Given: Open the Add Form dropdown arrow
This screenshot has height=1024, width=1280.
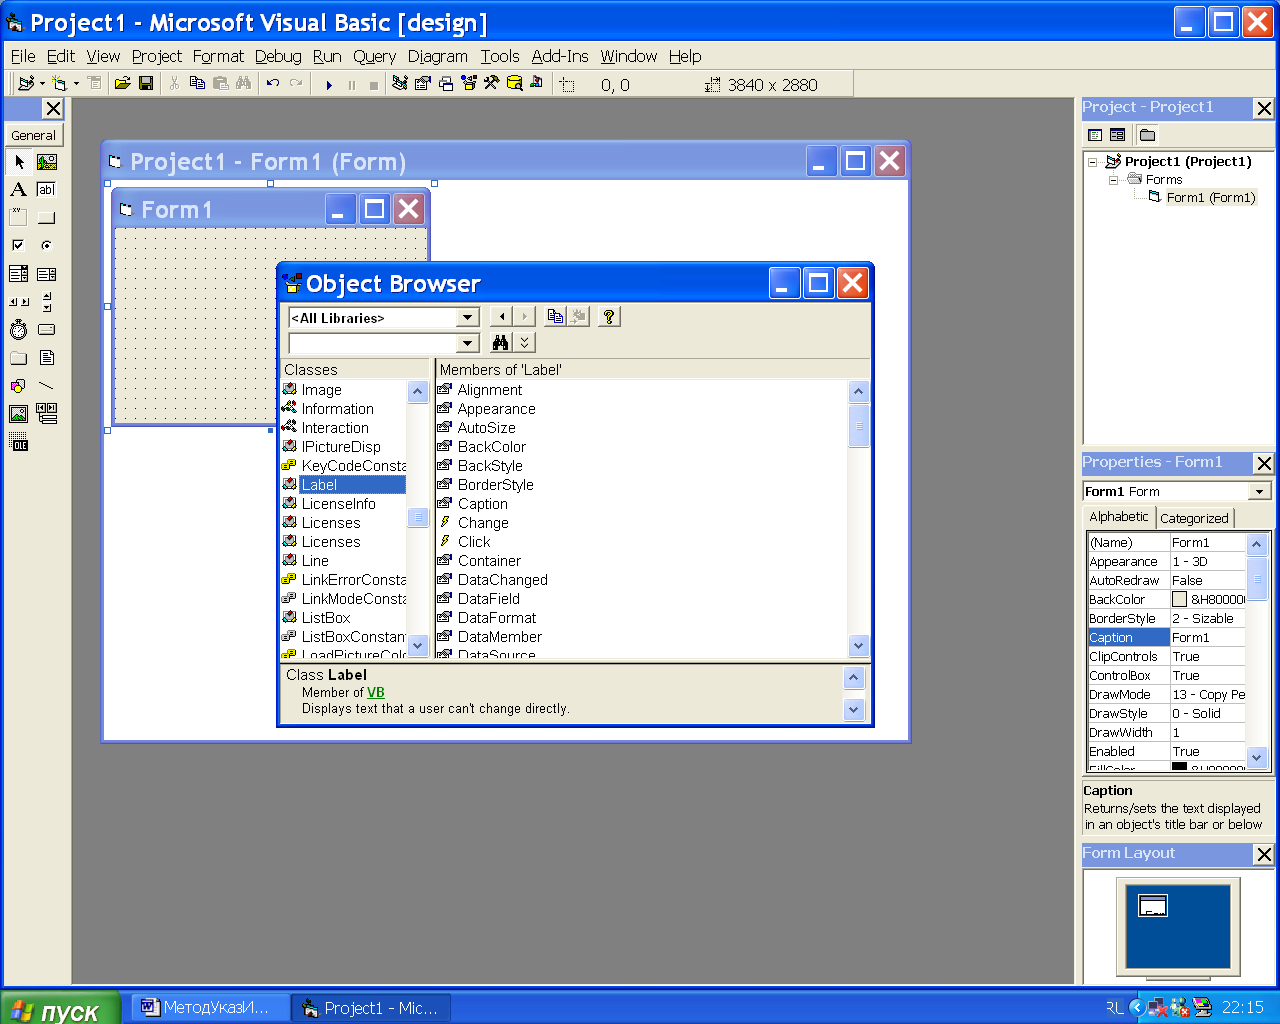Looking at the screenshot, I should [x=76, y=84].
